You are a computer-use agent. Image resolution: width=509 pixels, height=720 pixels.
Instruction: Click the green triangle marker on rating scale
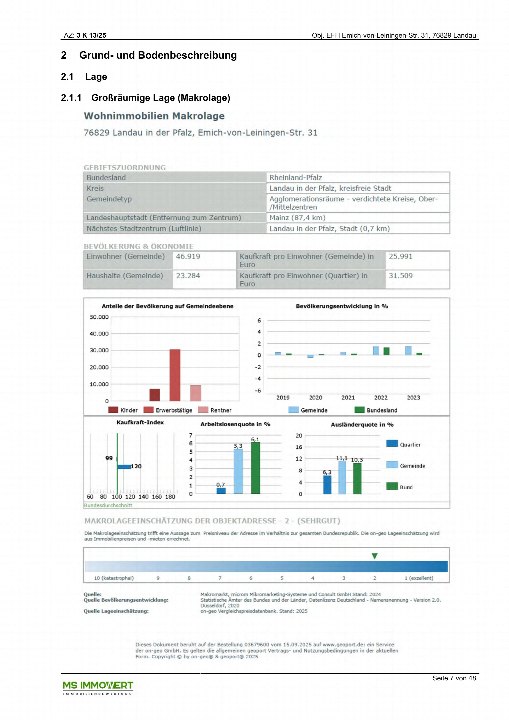374,556
